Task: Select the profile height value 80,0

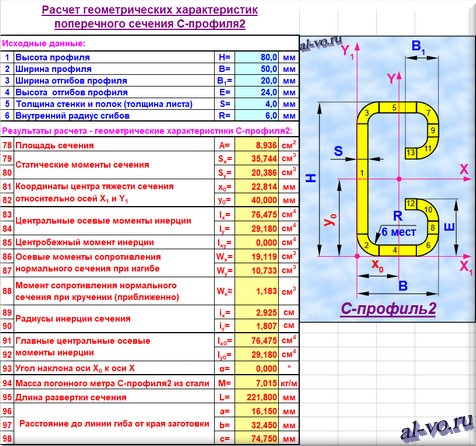Action: coord(256,57)
